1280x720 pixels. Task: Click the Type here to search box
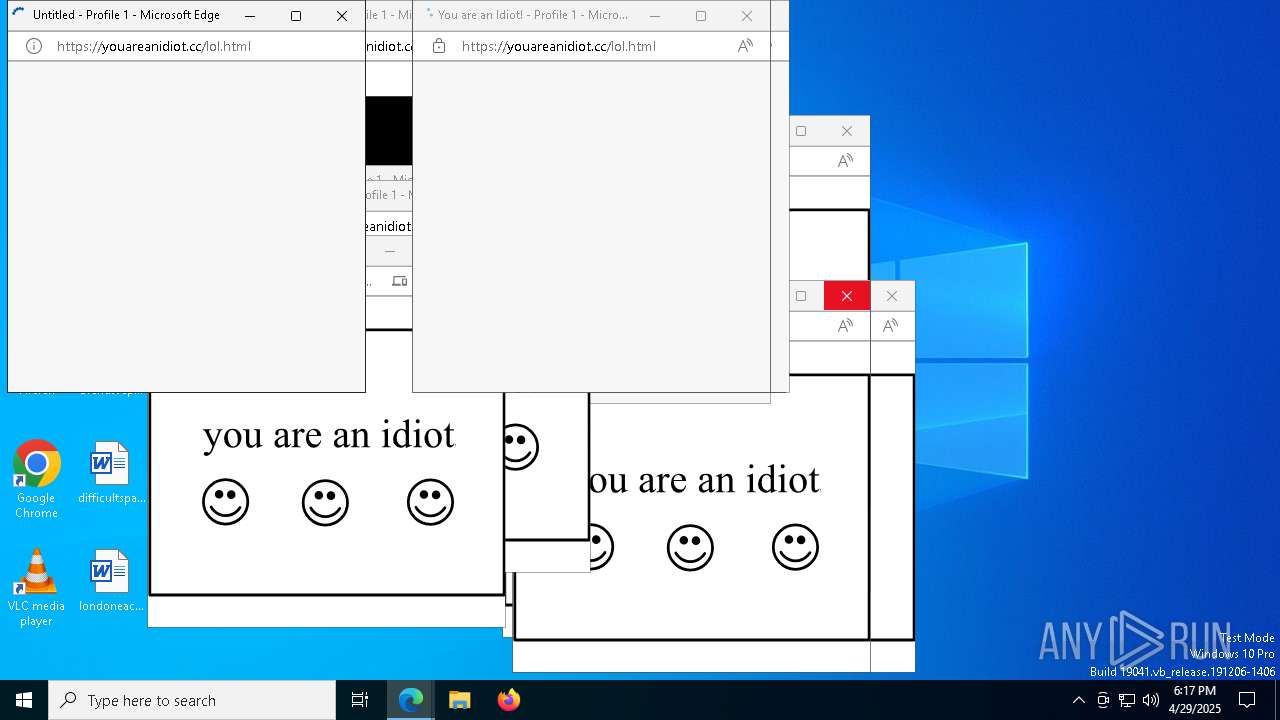[192, 700]
